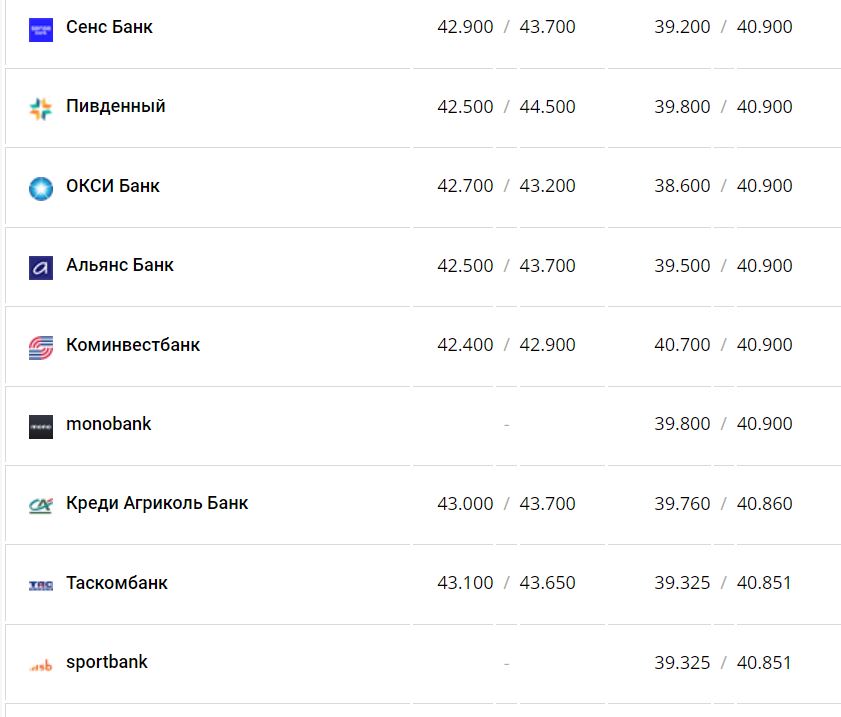841x717 pixels.
Task: Open the sportbank name link
Action: pos(106,662)
